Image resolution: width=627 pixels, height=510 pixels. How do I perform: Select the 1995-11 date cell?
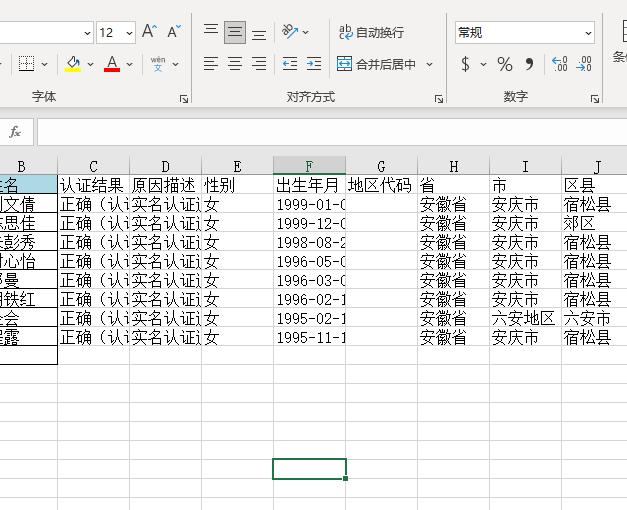point(309,337)
